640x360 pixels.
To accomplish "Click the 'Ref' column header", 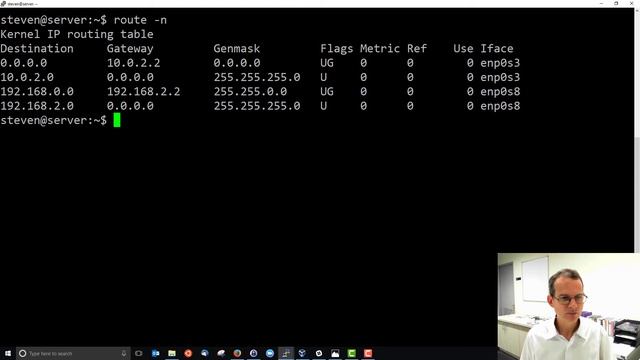I will [x=417, y=49].
